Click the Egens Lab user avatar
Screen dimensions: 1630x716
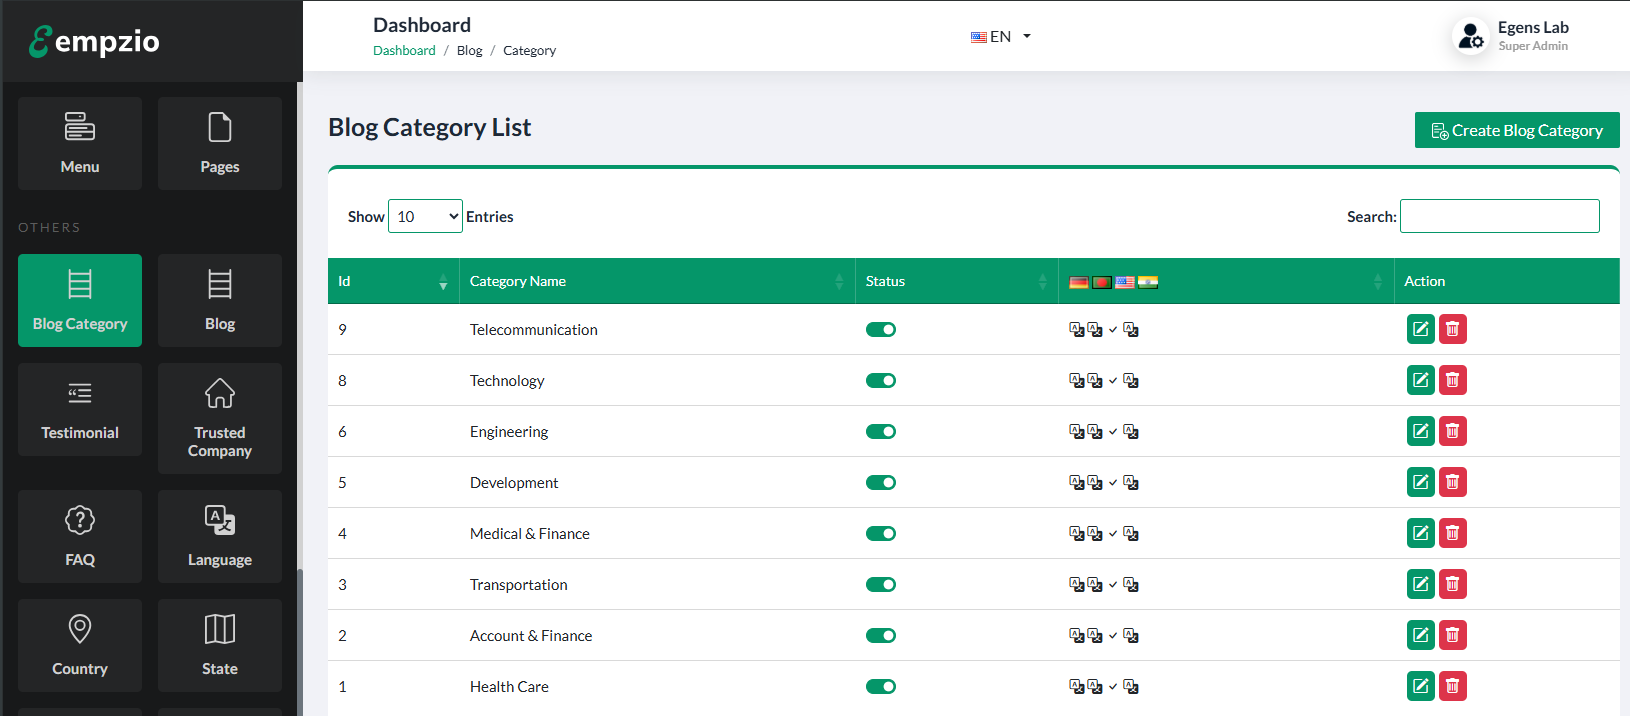(1470, 37)
